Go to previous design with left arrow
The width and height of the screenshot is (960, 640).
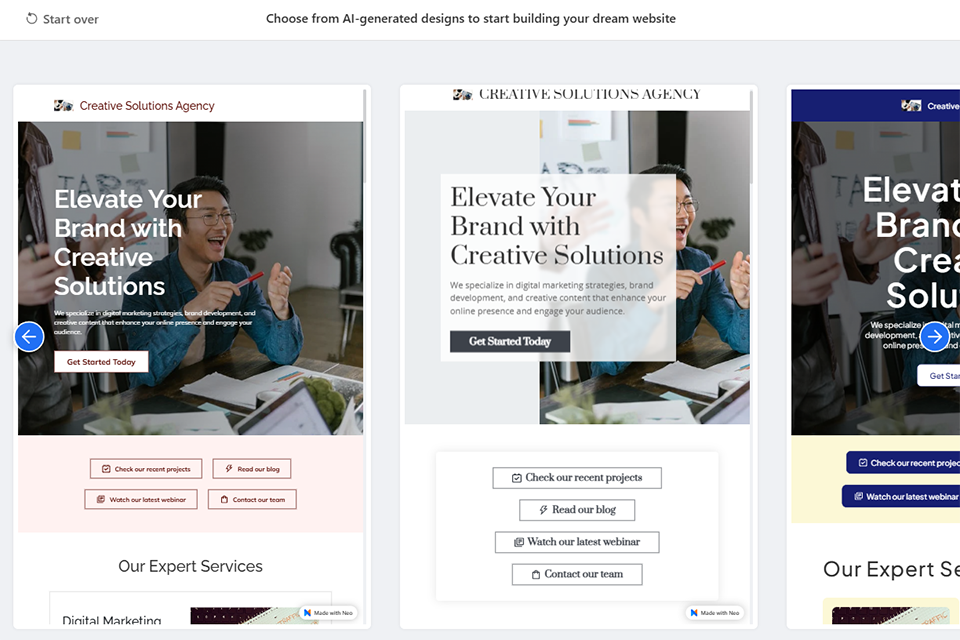pos(29,337)
